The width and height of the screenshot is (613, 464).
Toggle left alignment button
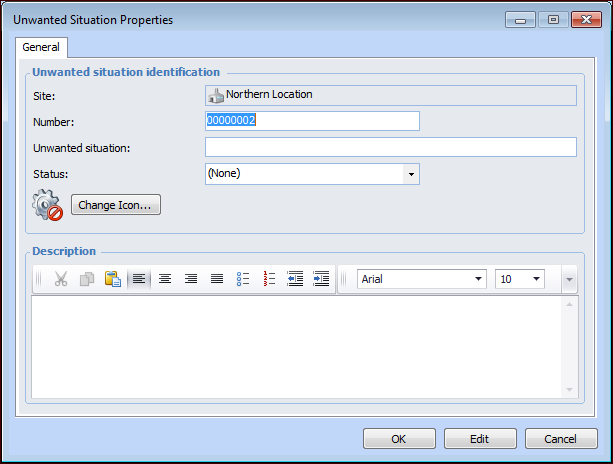tap(139, 280)
